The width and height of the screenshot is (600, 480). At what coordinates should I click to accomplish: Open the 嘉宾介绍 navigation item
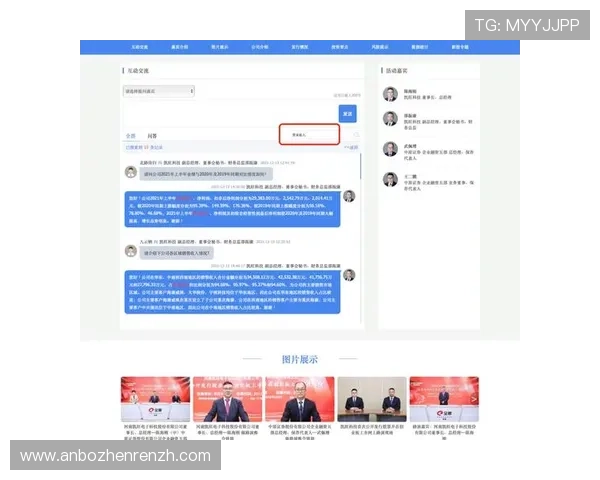pos(179,47)
